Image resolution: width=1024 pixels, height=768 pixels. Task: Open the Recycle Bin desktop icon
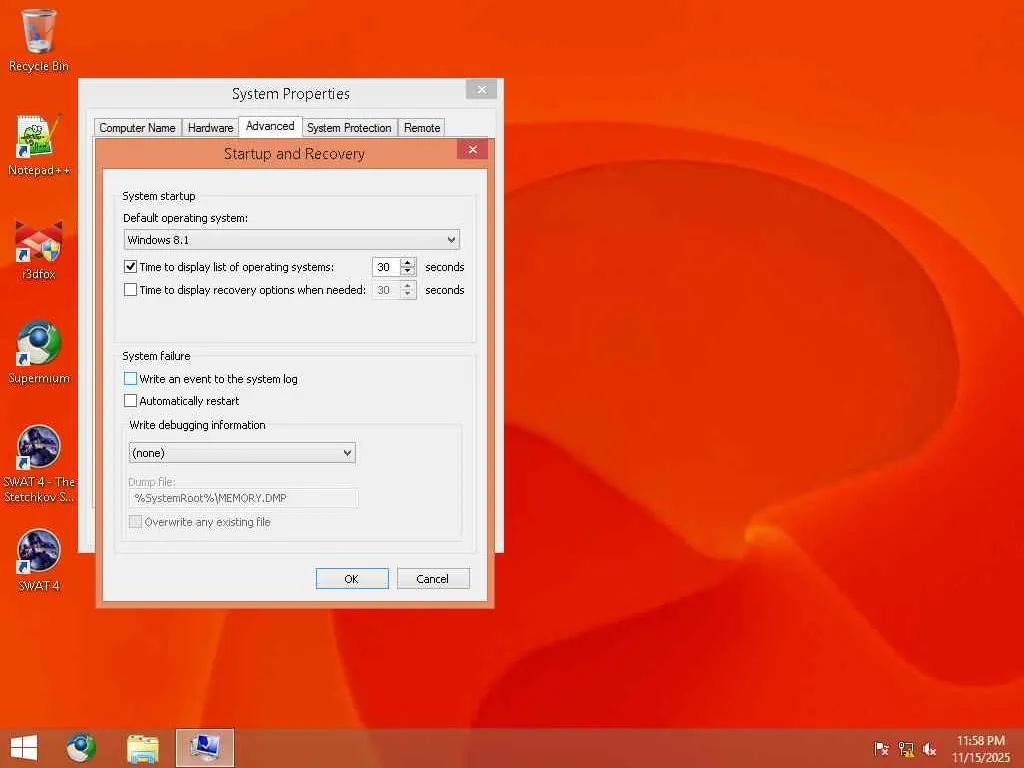tap(39, 40)
